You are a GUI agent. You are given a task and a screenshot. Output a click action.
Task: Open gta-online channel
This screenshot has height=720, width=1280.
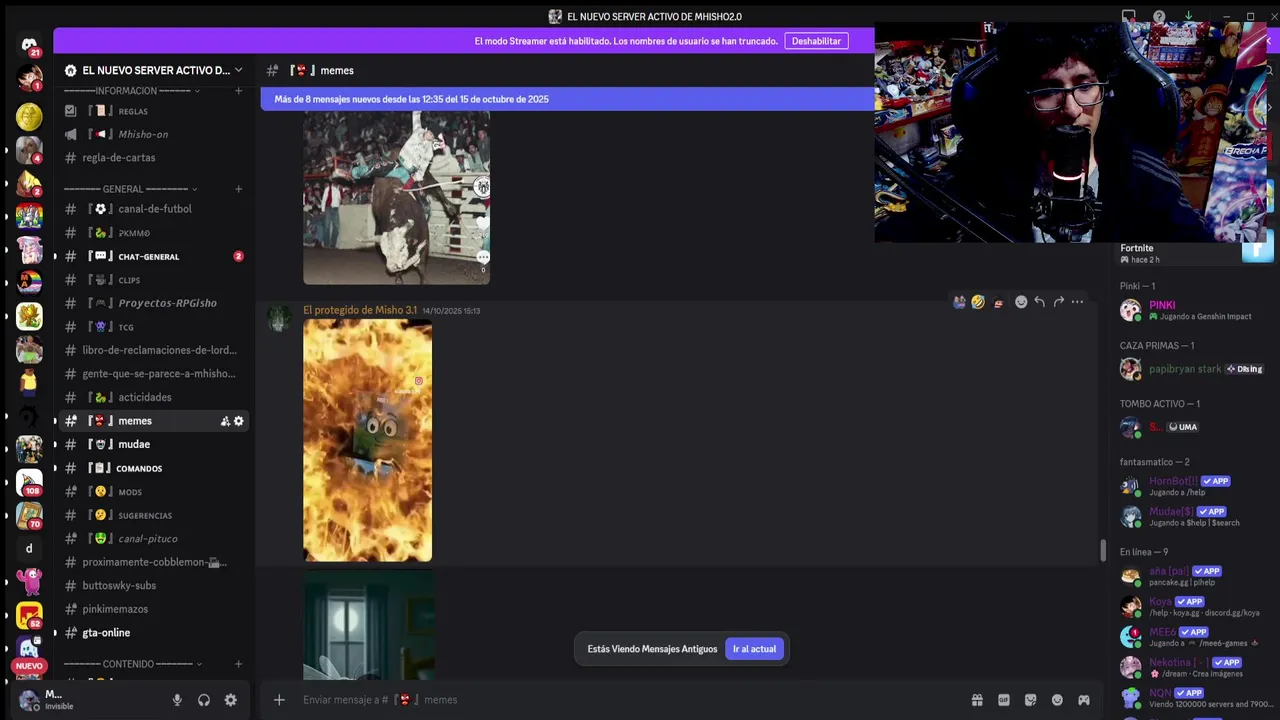coord(153,633)
